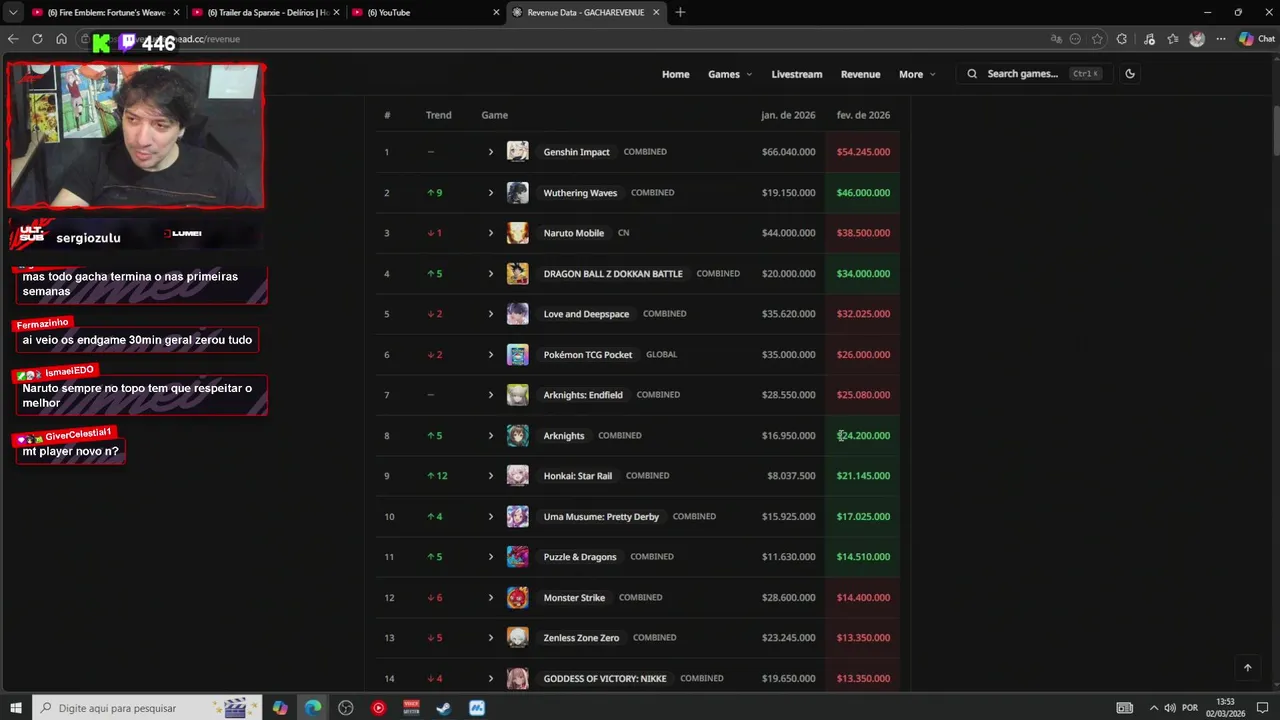1280x720 pixels.
Task: Toggle dark mode moon icon
Action: point(1130,74)
